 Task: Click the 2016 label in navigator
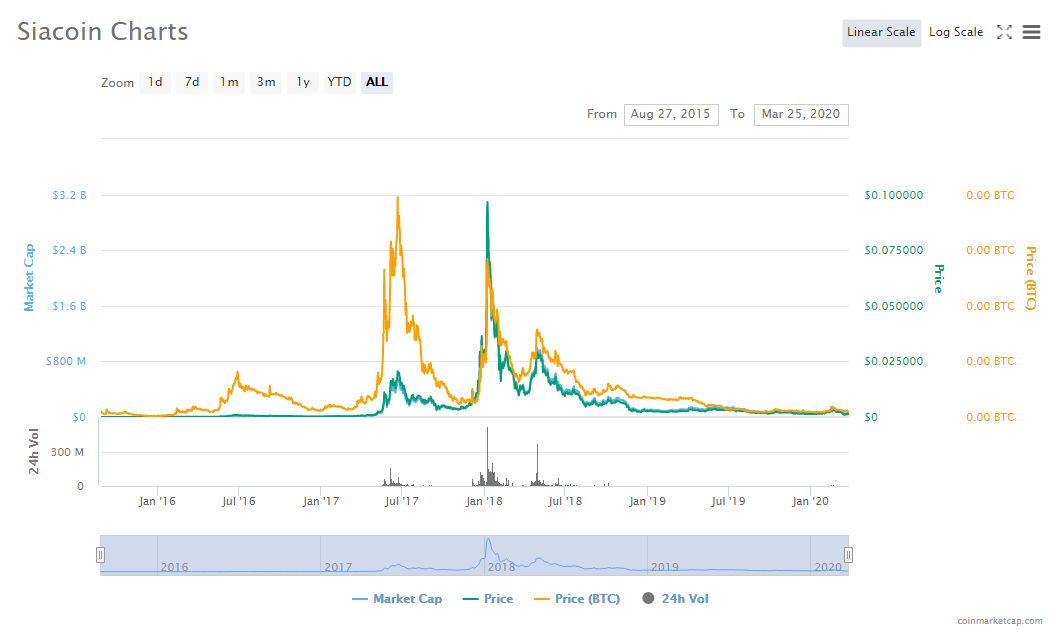coord(174,567)
